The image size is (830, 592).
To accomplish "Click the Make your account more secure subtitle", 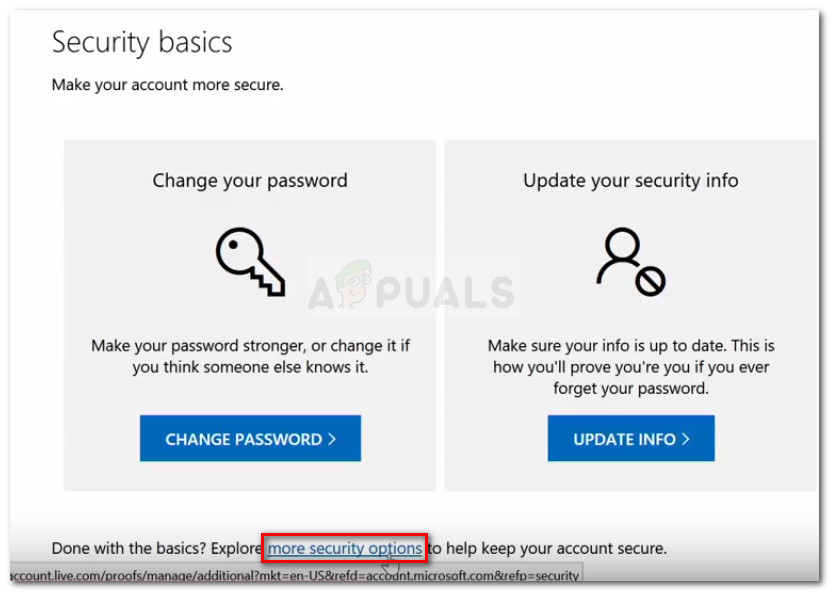I will (167, 85).
